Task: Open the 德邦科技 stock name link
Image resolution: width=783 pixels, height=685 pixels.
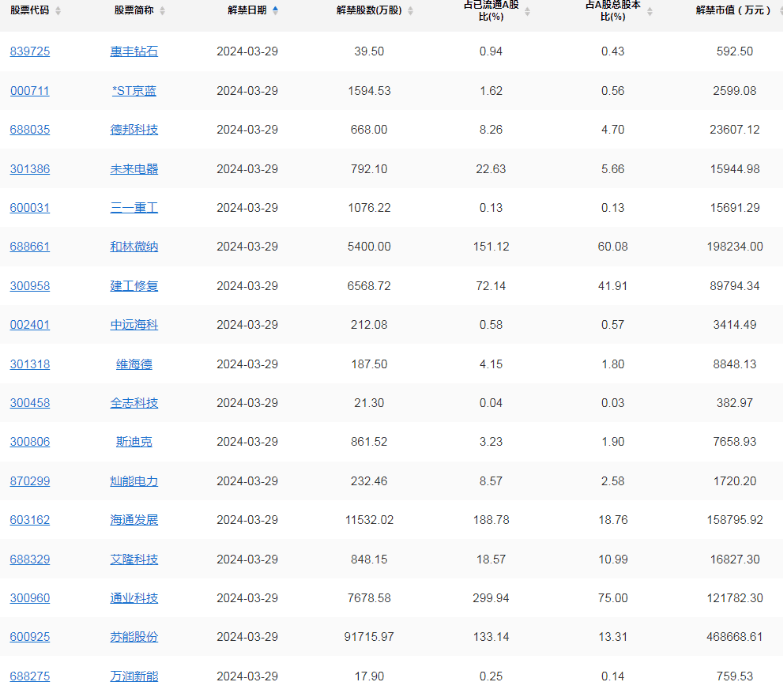Action: coord(134,130)
